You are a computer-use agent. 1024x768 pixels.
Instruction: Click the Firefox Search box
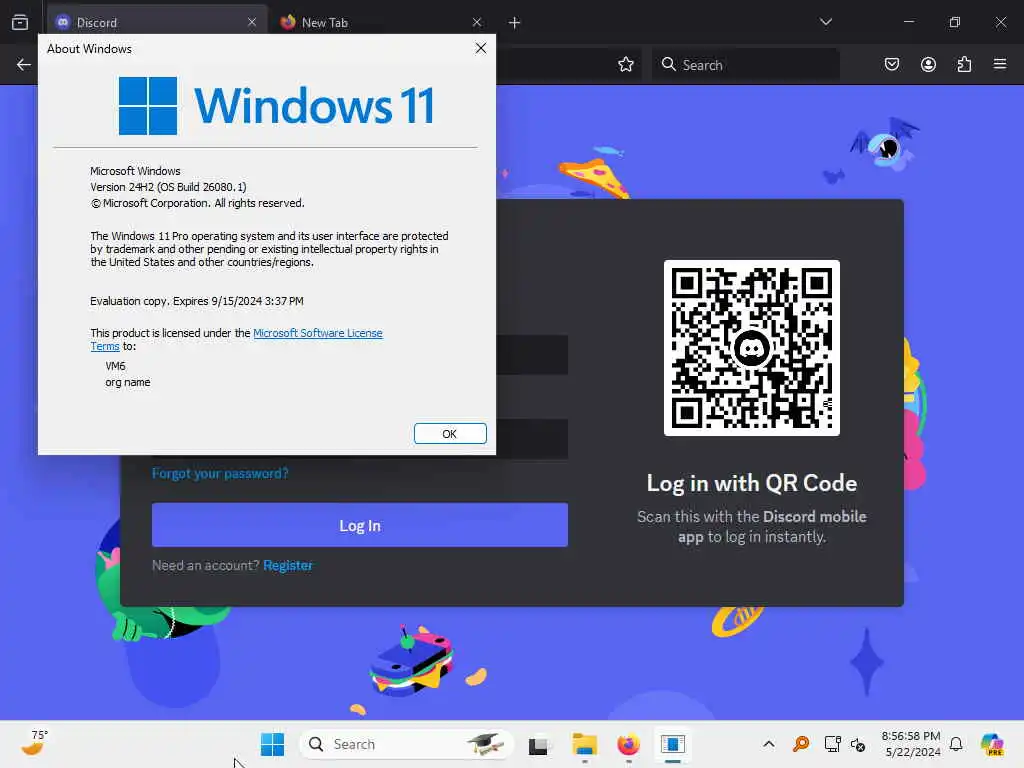pyautogui.click(x=745, y=65)
